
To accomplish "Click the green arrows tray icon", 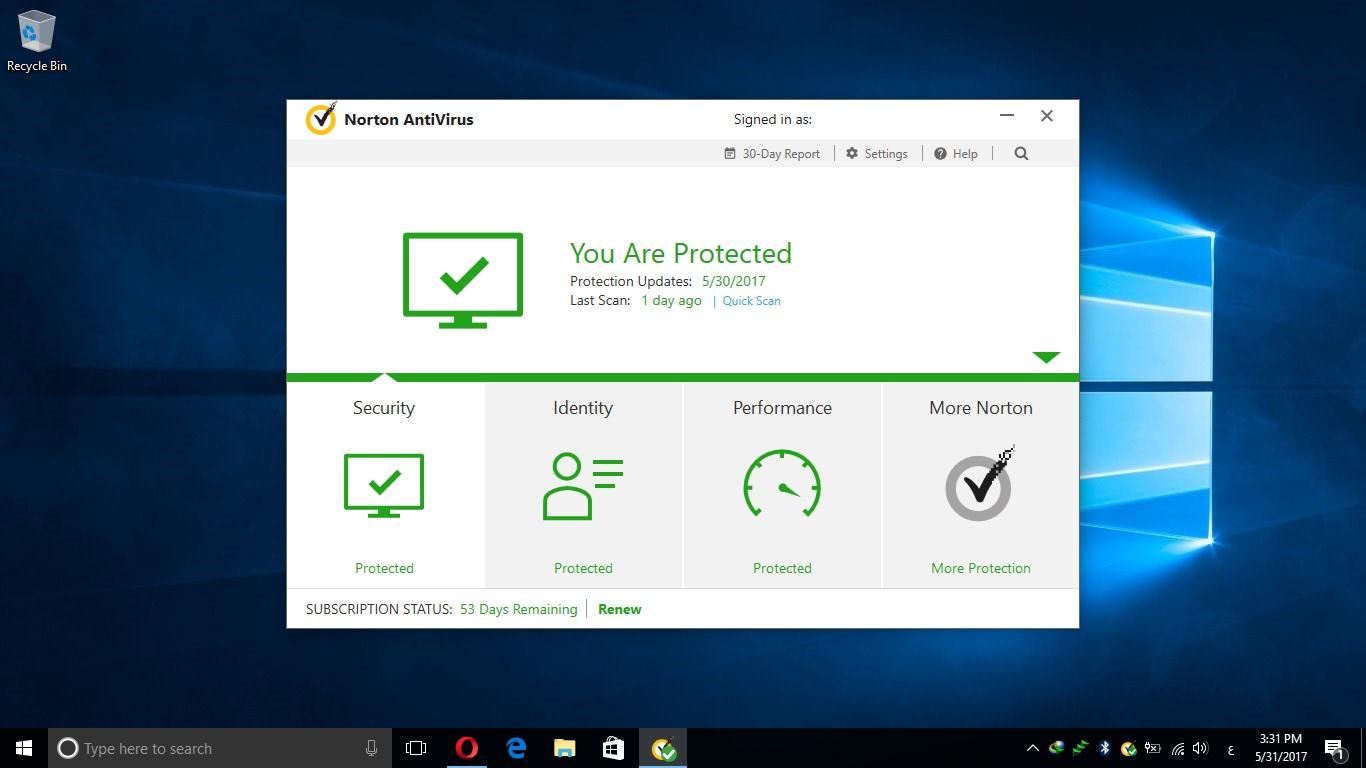I will pyautogui.click(x=1080, y=748).
